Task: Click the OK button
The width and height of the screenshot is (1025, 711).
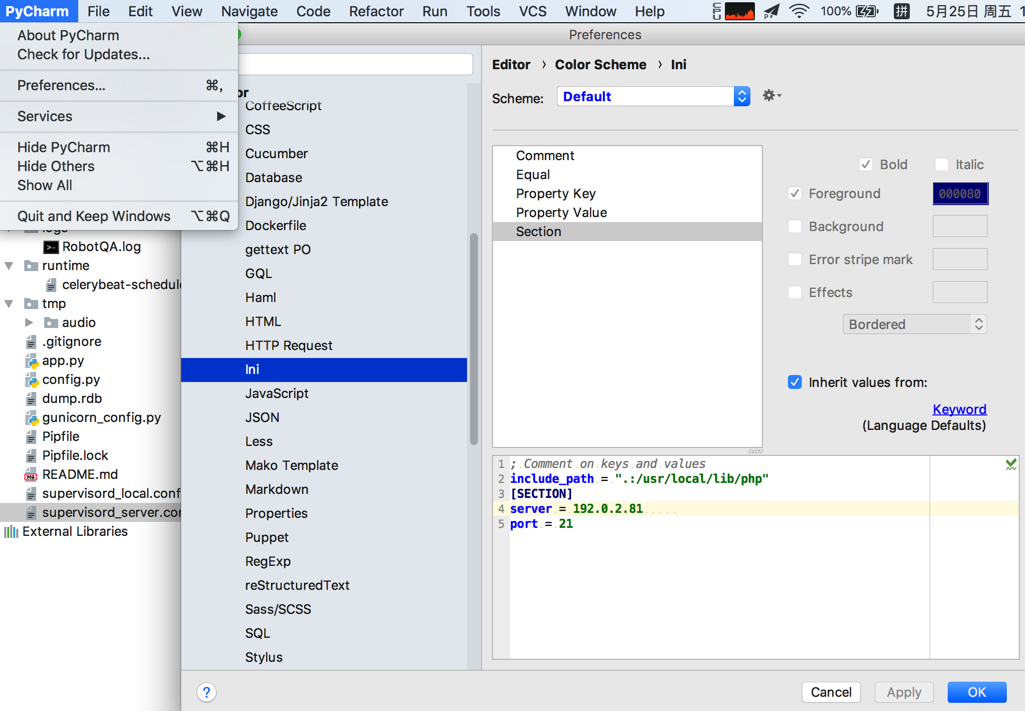Action: [x=977, y=692]
